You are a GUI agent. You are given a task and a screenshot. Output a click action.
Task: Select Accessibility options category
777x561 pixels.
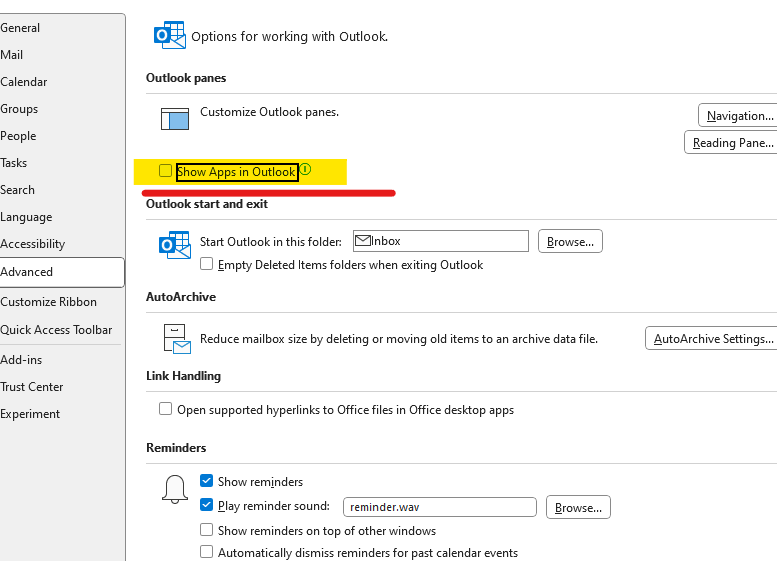point(33,244)
